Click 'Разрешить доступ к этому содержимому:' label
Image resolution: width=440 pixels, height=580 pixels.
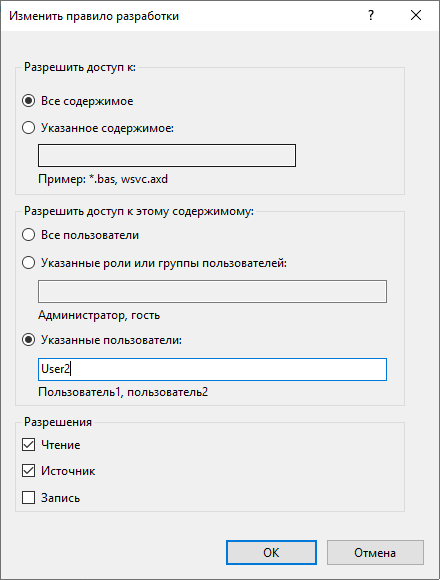(x=139, y=211)
